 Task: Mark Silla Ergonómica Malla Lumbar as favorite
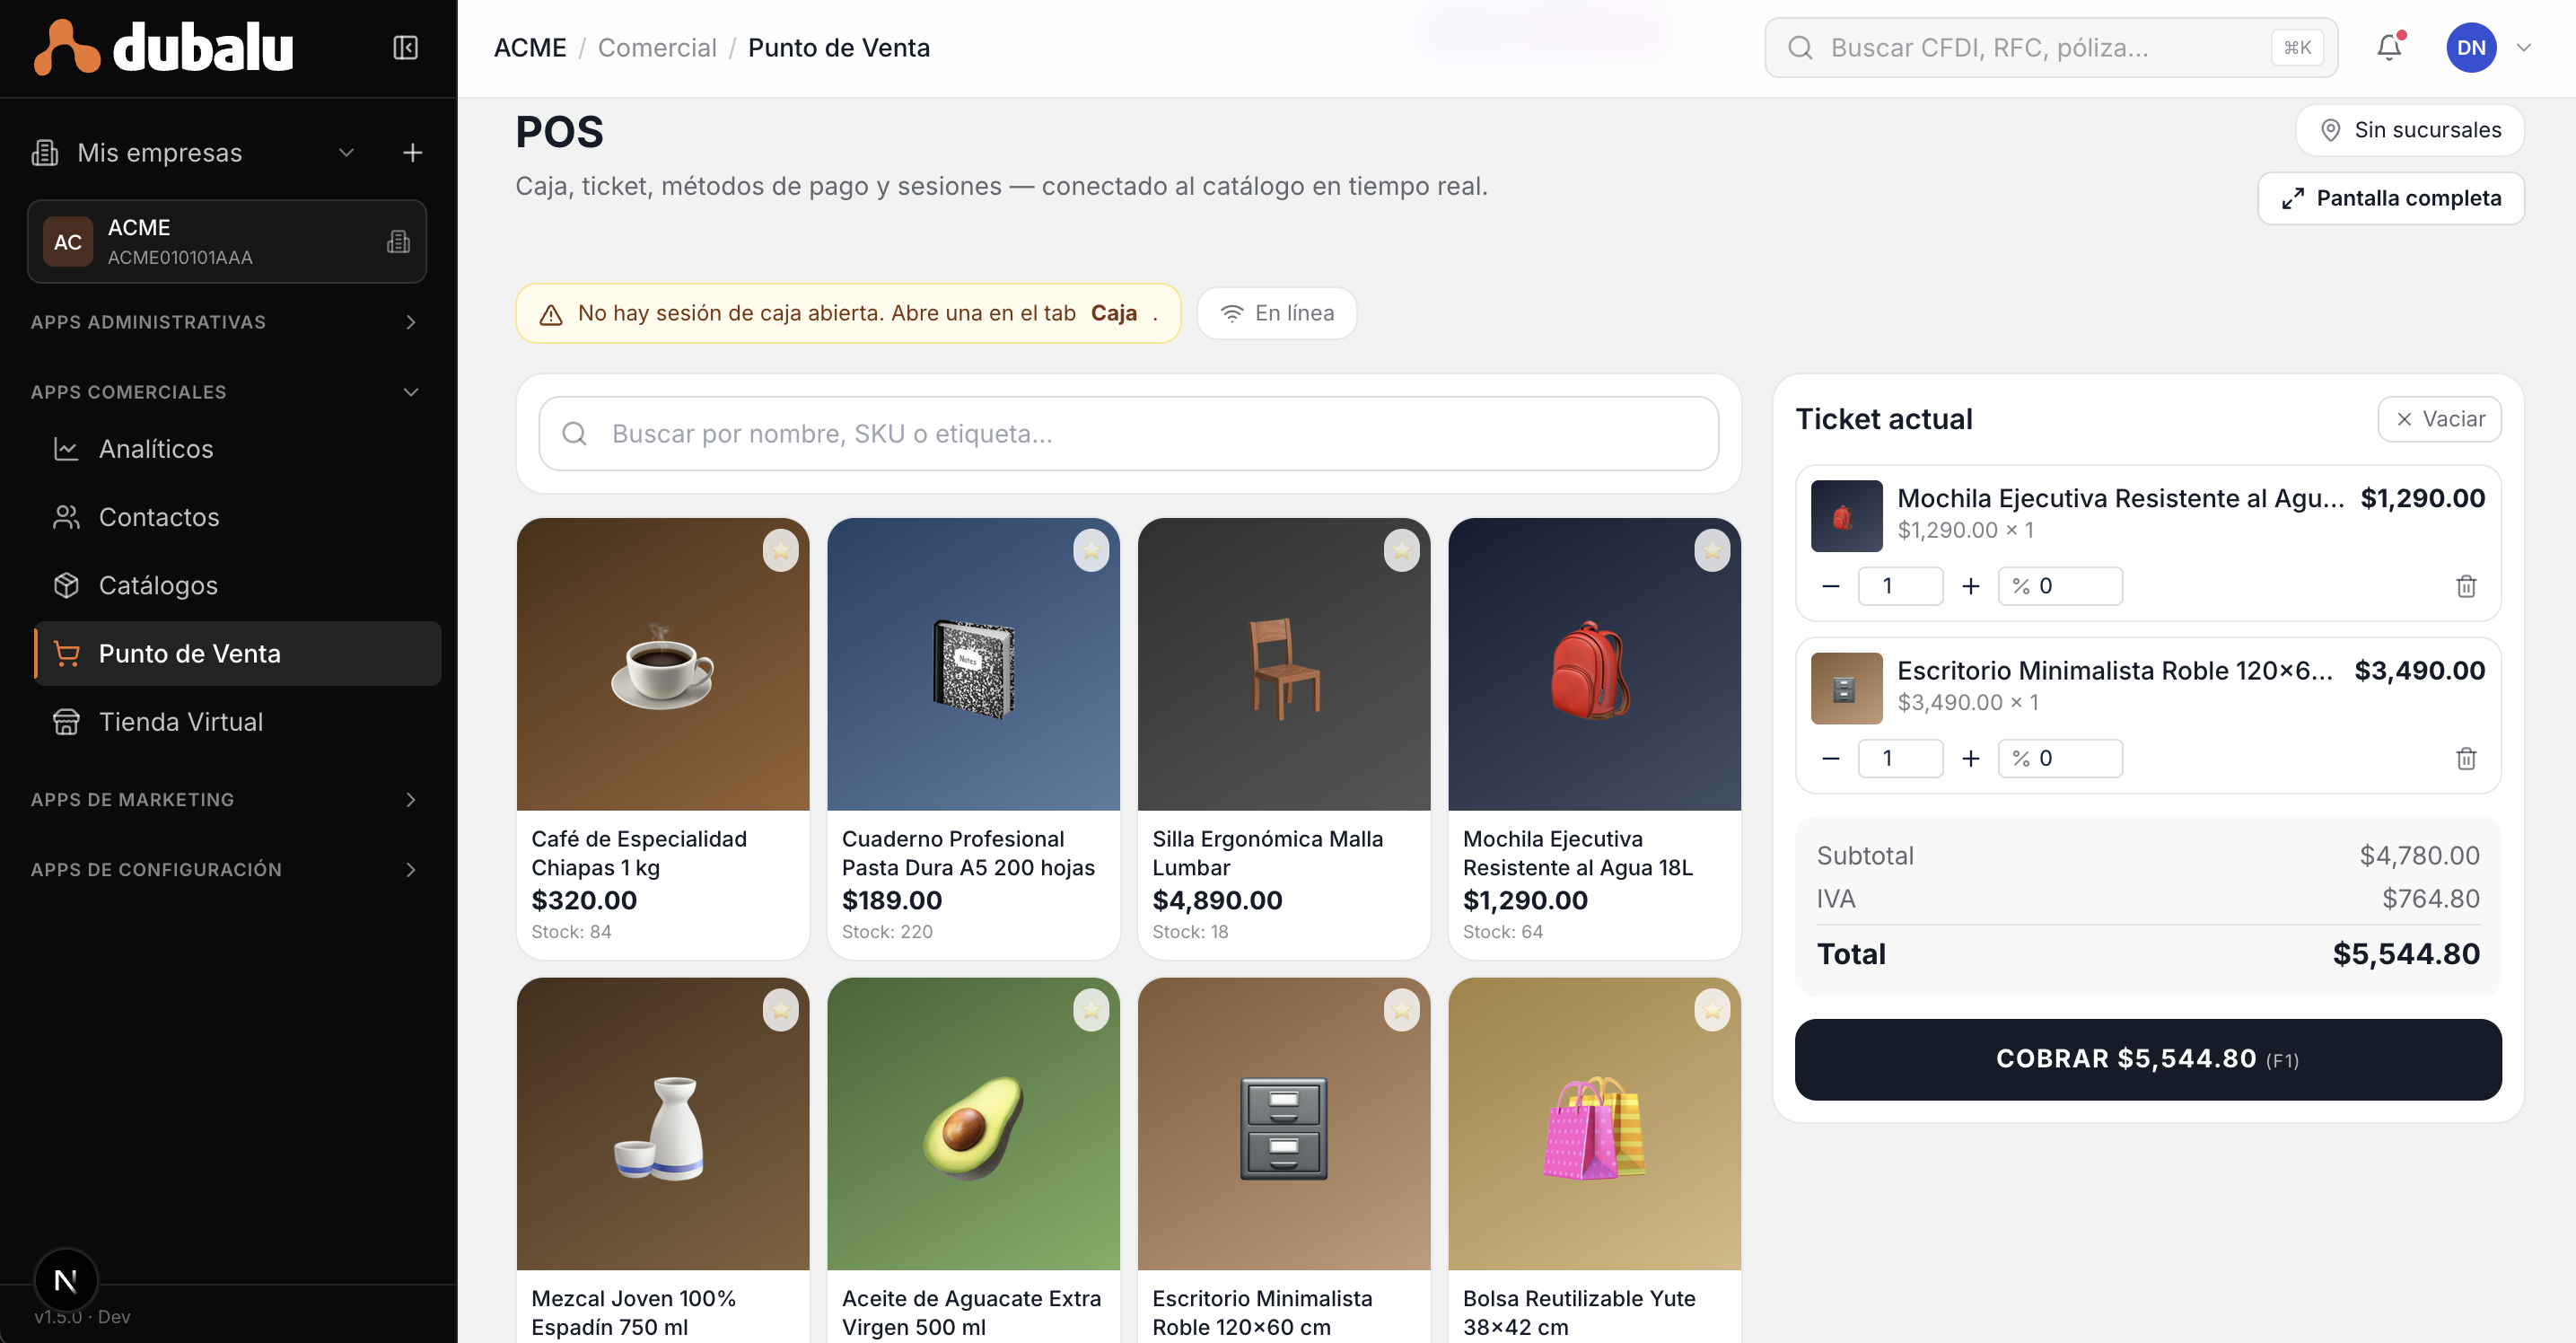click(x=1401, y=550)
